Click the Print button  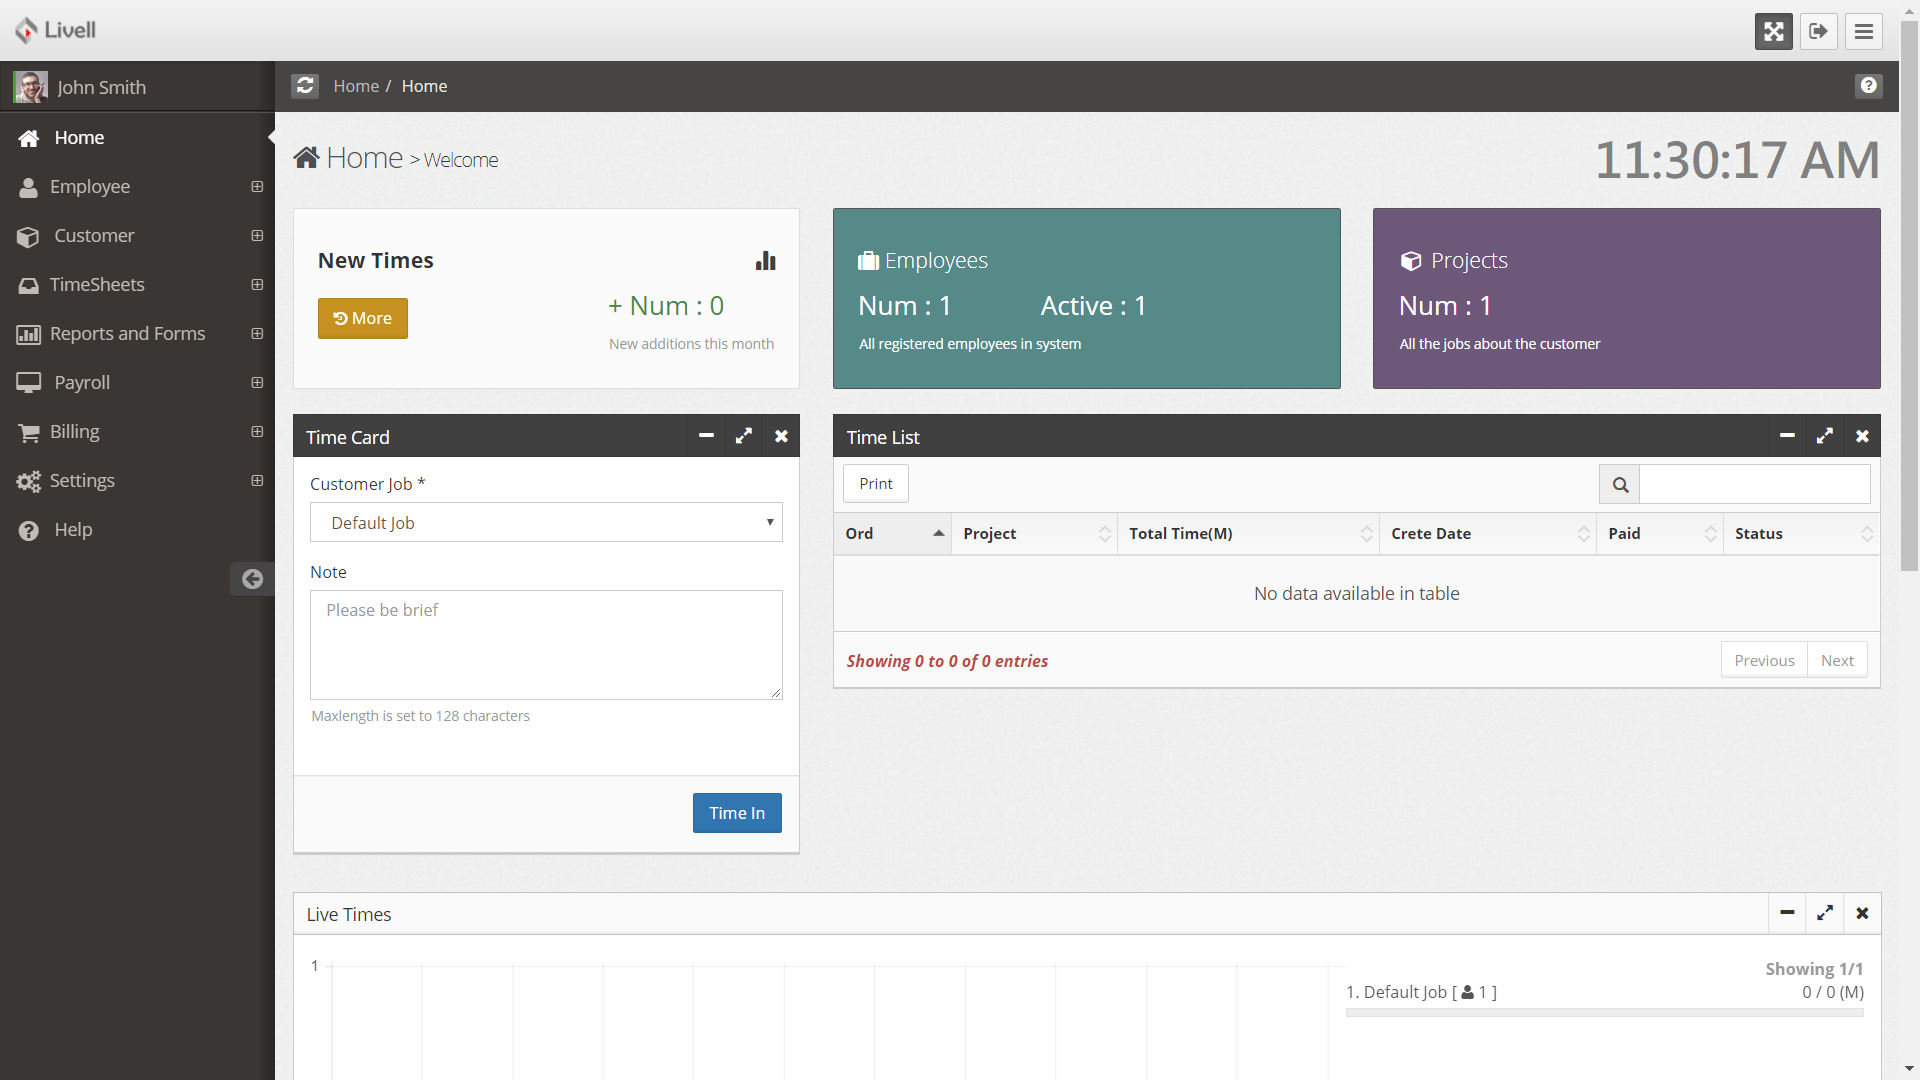coord(876,483)
